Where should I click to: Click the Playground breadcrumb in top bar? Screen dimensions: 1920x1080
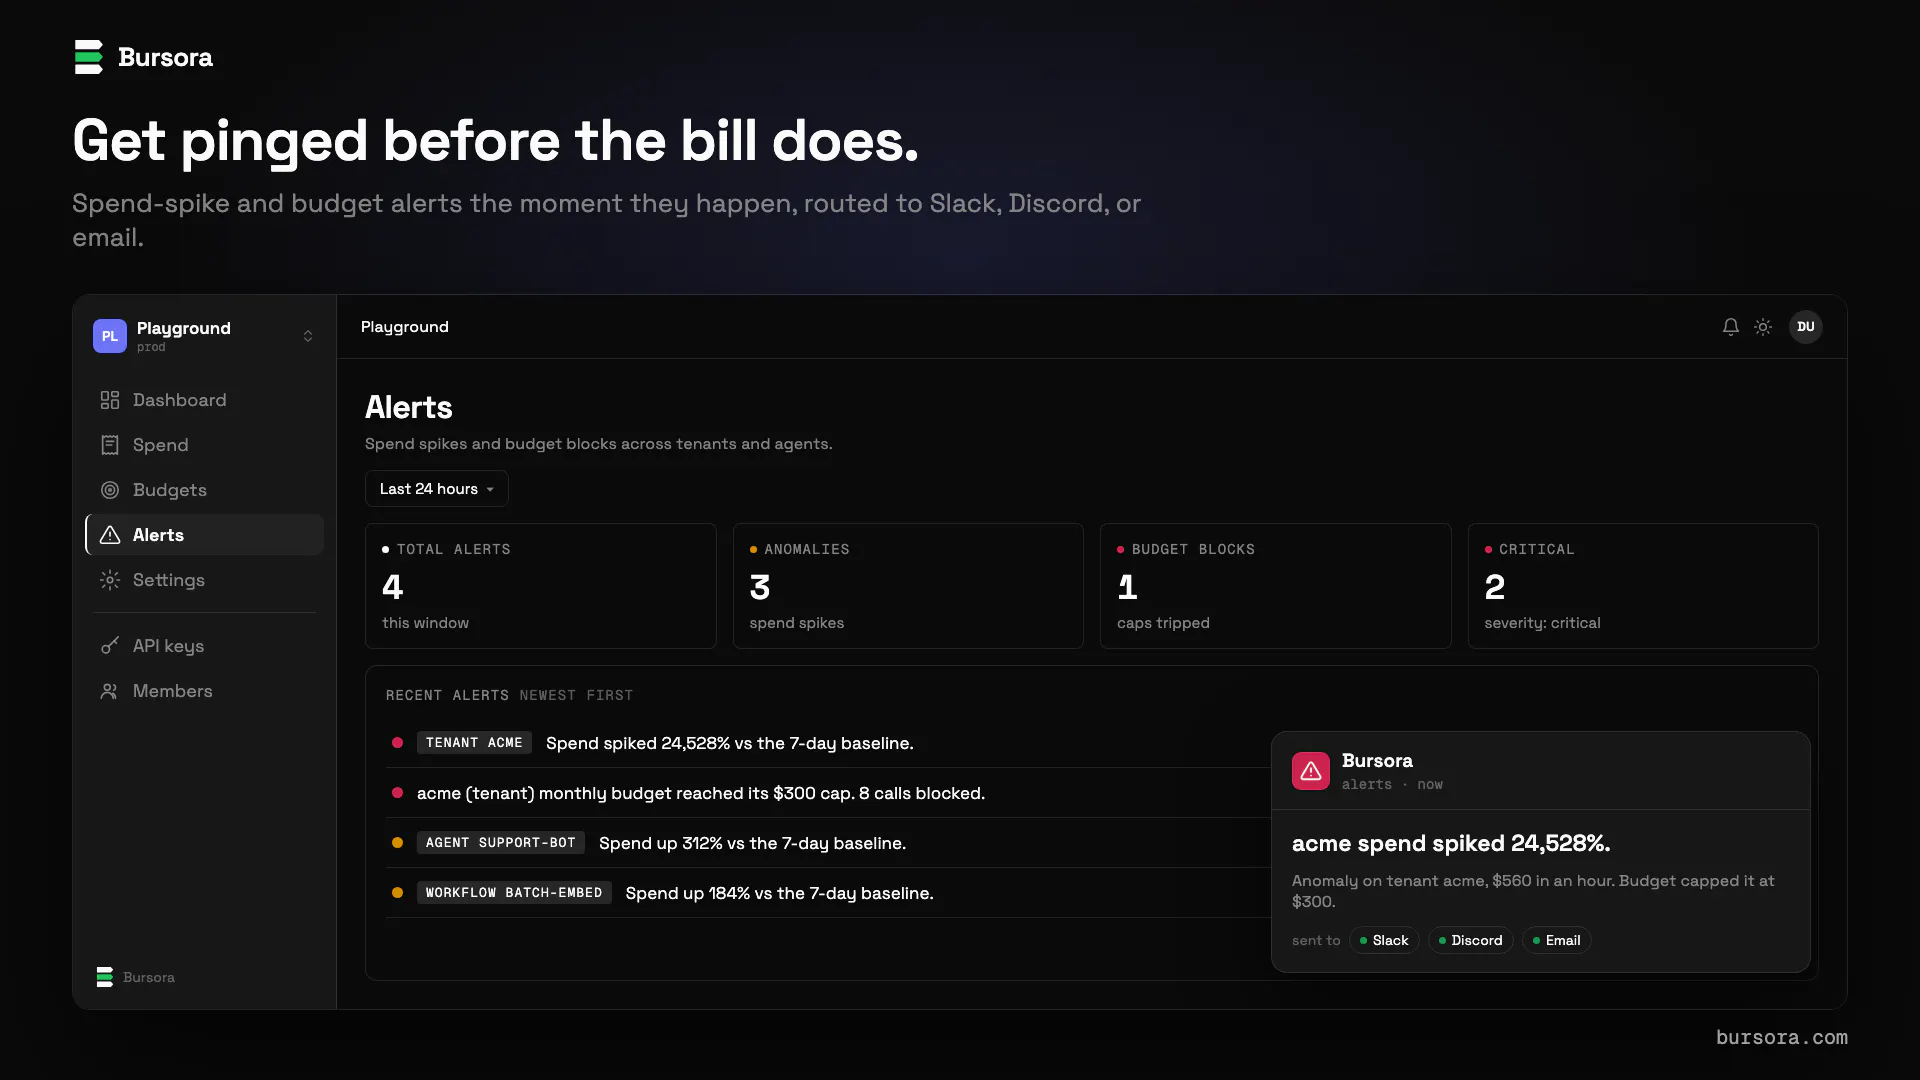405,327
